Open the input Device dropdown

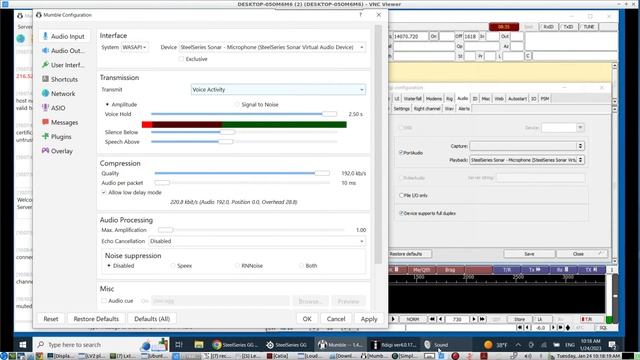(x=272, y=47)
